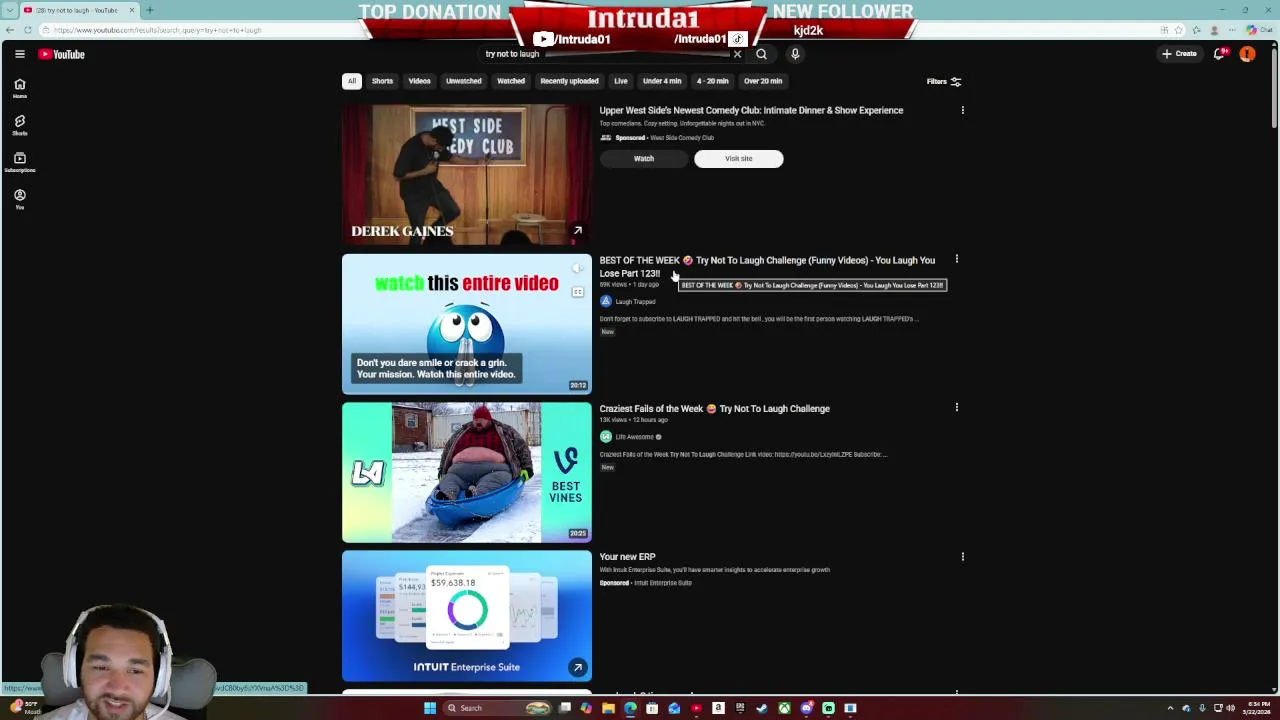Go to YouTube home via logo
Image resolution: width=1280 pixels, height=720 pixels.
[62, 54]
